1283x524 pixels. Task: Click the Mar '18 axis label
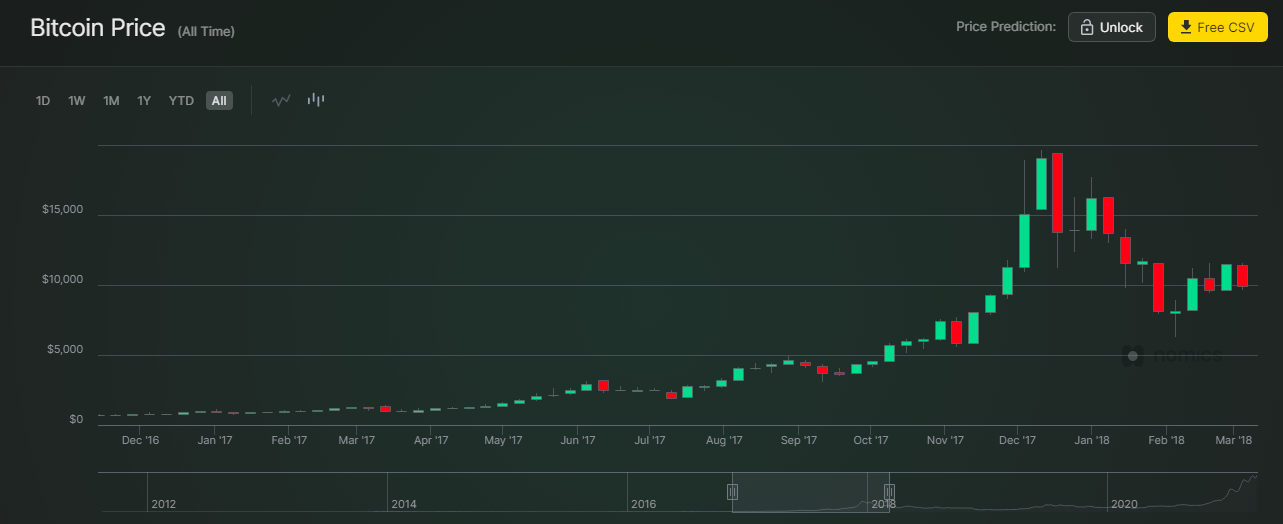[1234, 440]
